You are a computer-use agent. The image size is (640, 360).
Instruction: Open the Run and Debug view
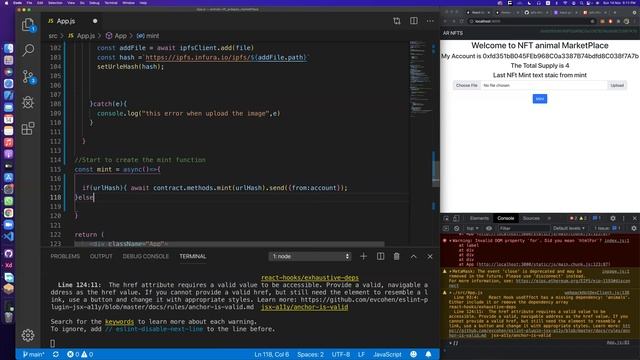[x=28, y=102]
